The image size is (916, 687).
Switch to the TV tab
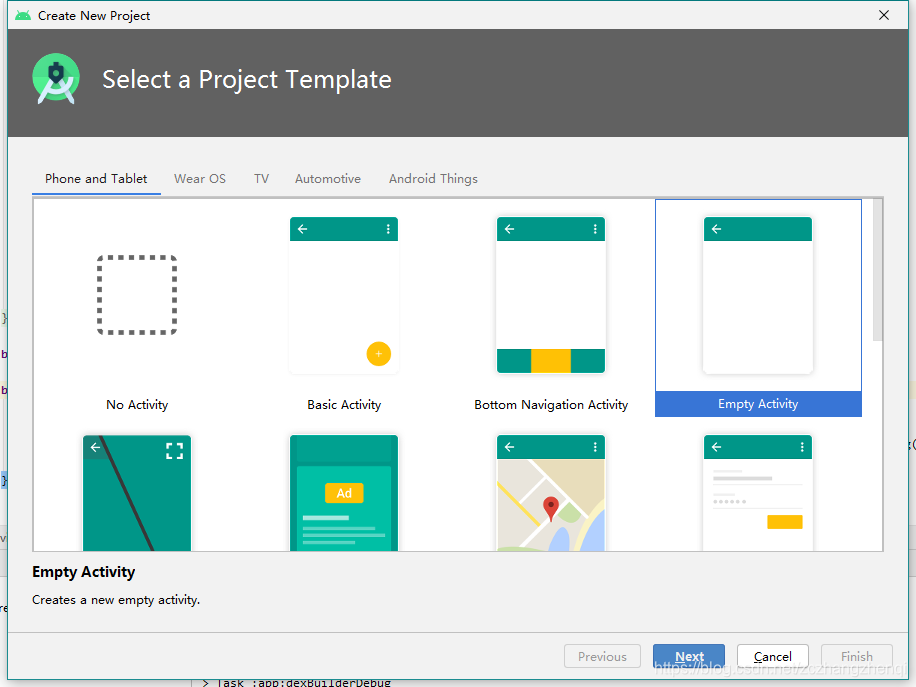[261, 179]
